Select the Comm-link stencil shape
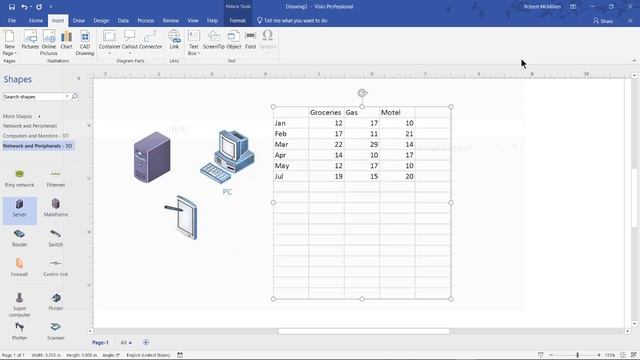 (x=56, y=267)
